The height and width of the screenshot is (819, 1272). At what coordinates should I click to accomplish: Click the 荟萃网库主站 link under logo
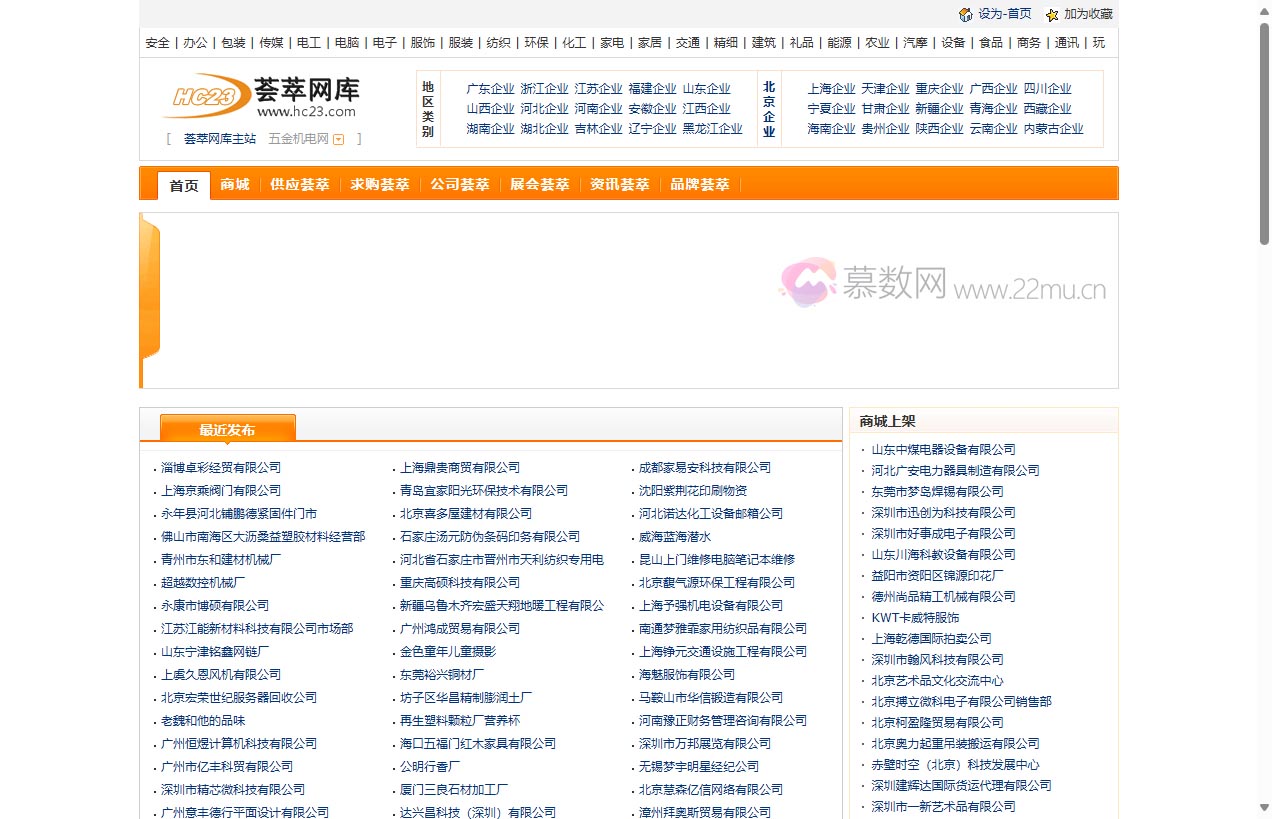220,139
